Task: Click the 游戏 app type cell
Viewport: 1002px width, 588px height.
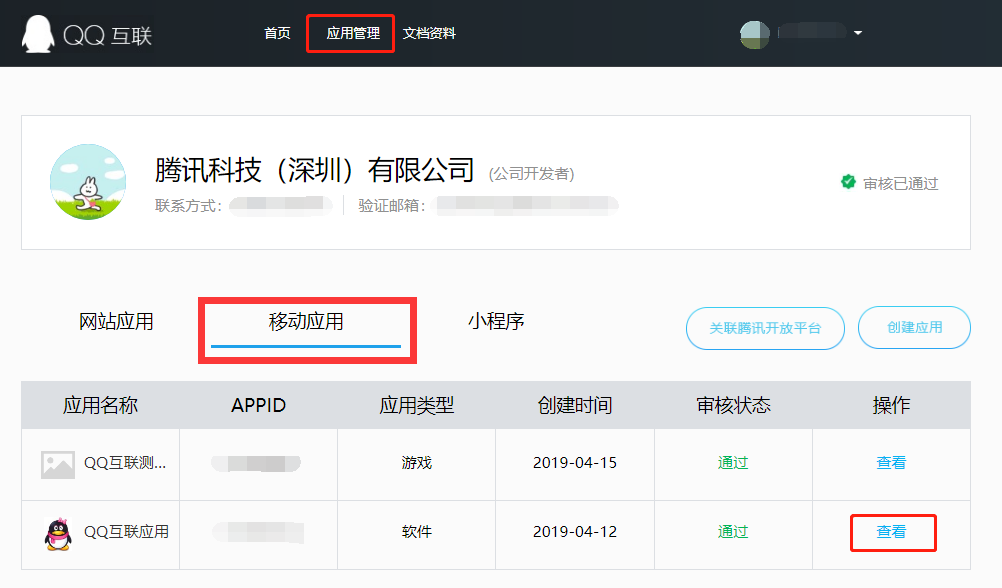Action: [x=417, y=463]
